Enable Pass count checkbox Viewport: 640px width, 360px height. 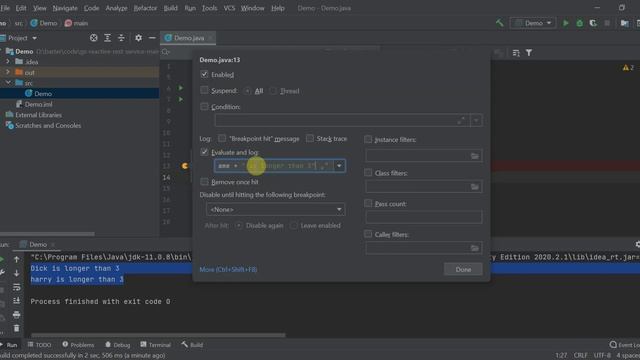click(x=368, y=203)
